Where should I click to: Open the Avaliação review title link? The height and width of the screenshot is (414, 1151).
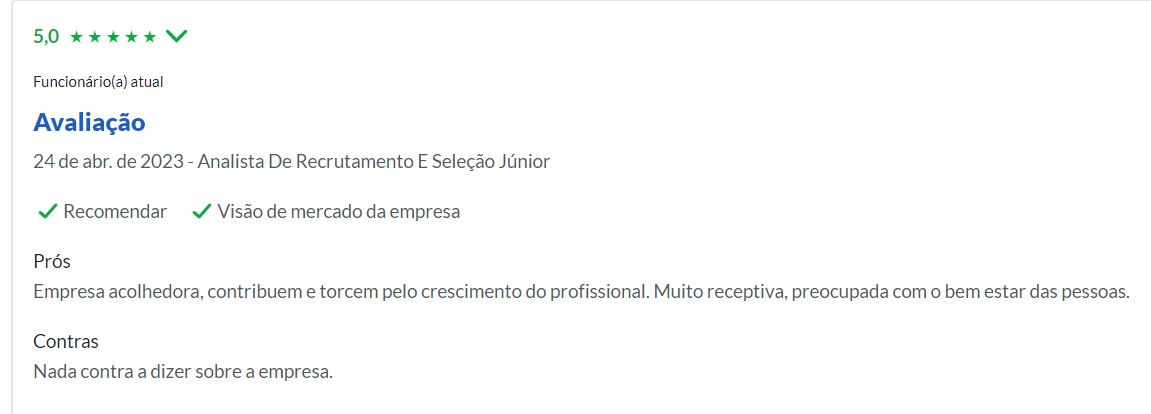pos(90,123)
